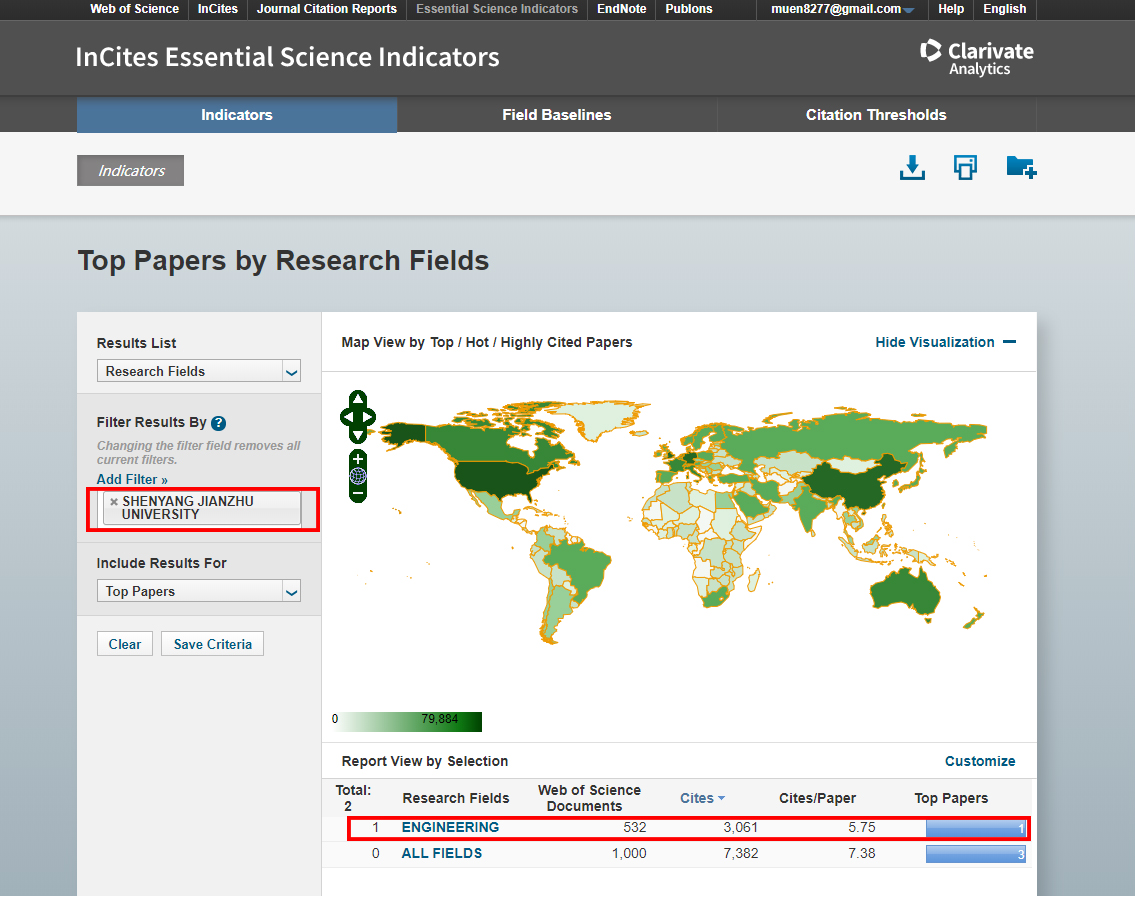Click the print icon
Screen dimensions: 1136x897
965,167
